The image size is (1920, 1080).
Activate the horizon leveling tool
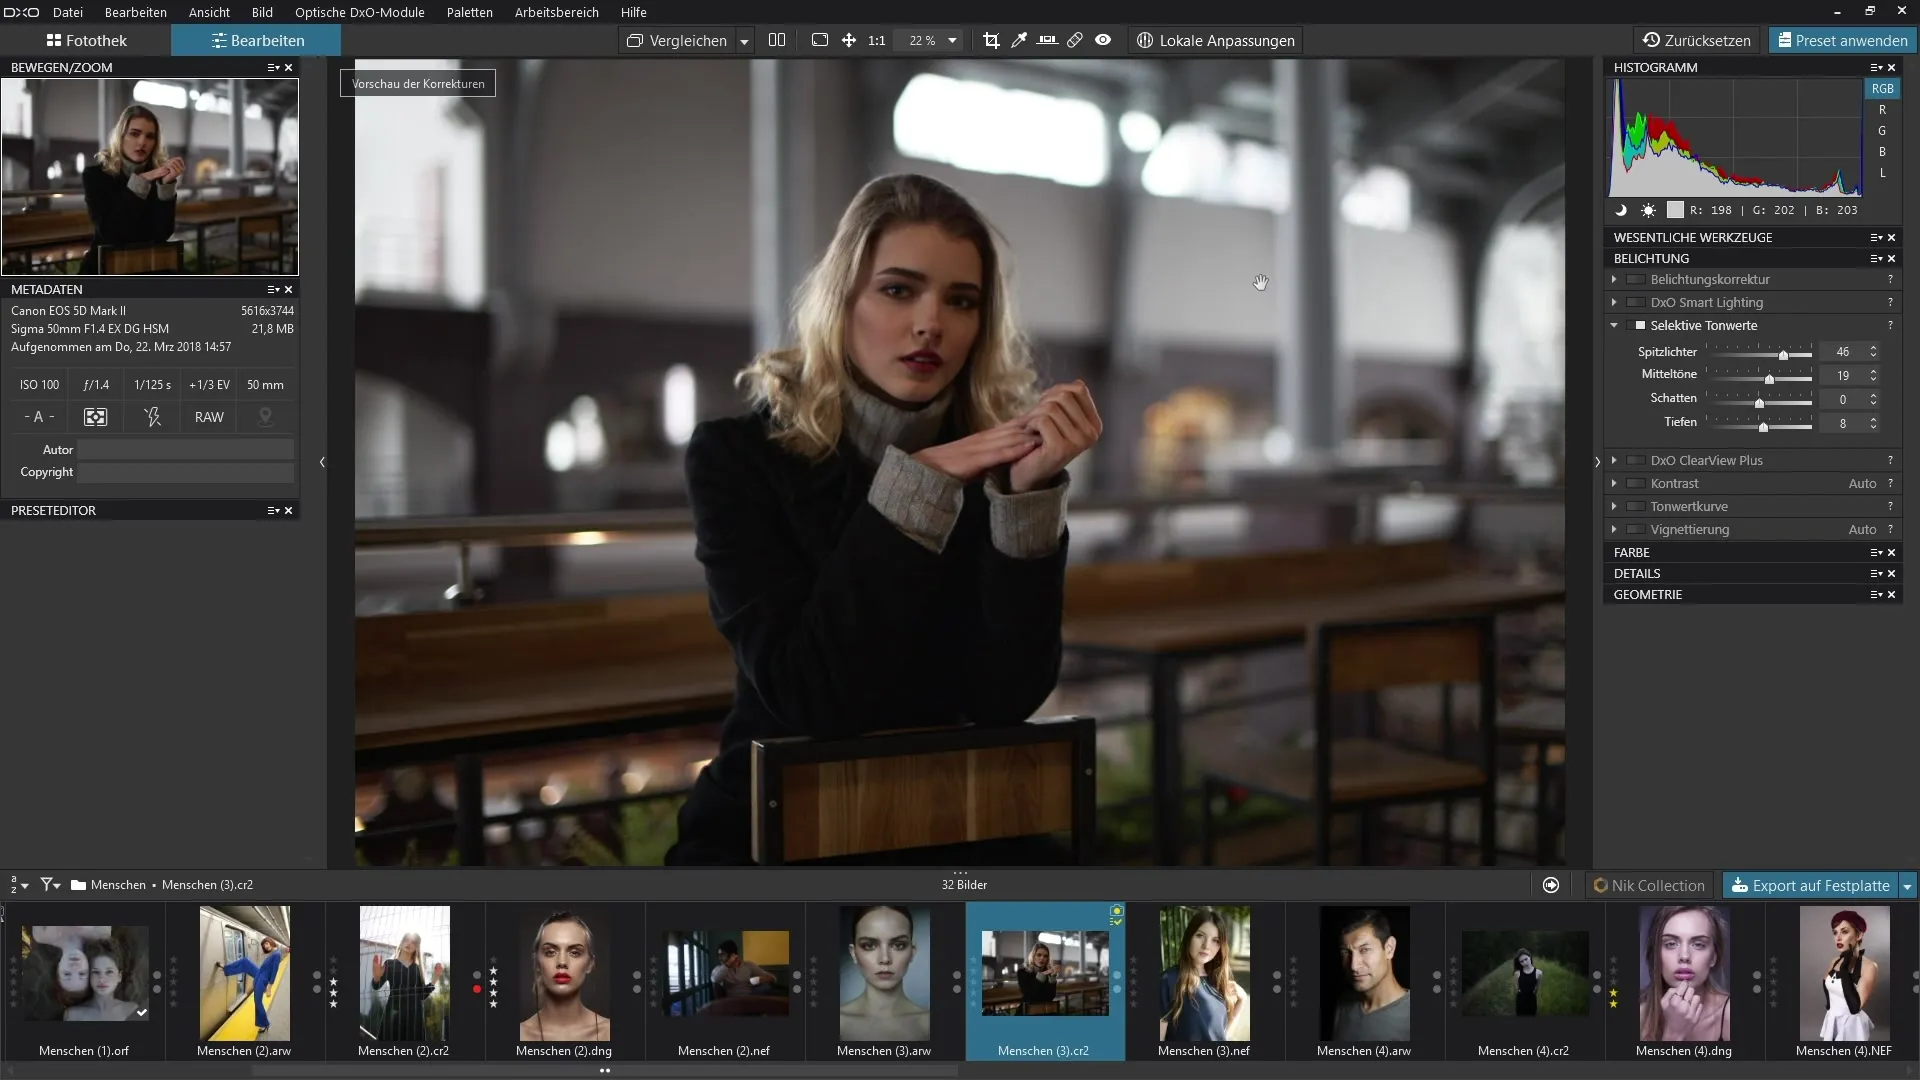coord(1047,40)
